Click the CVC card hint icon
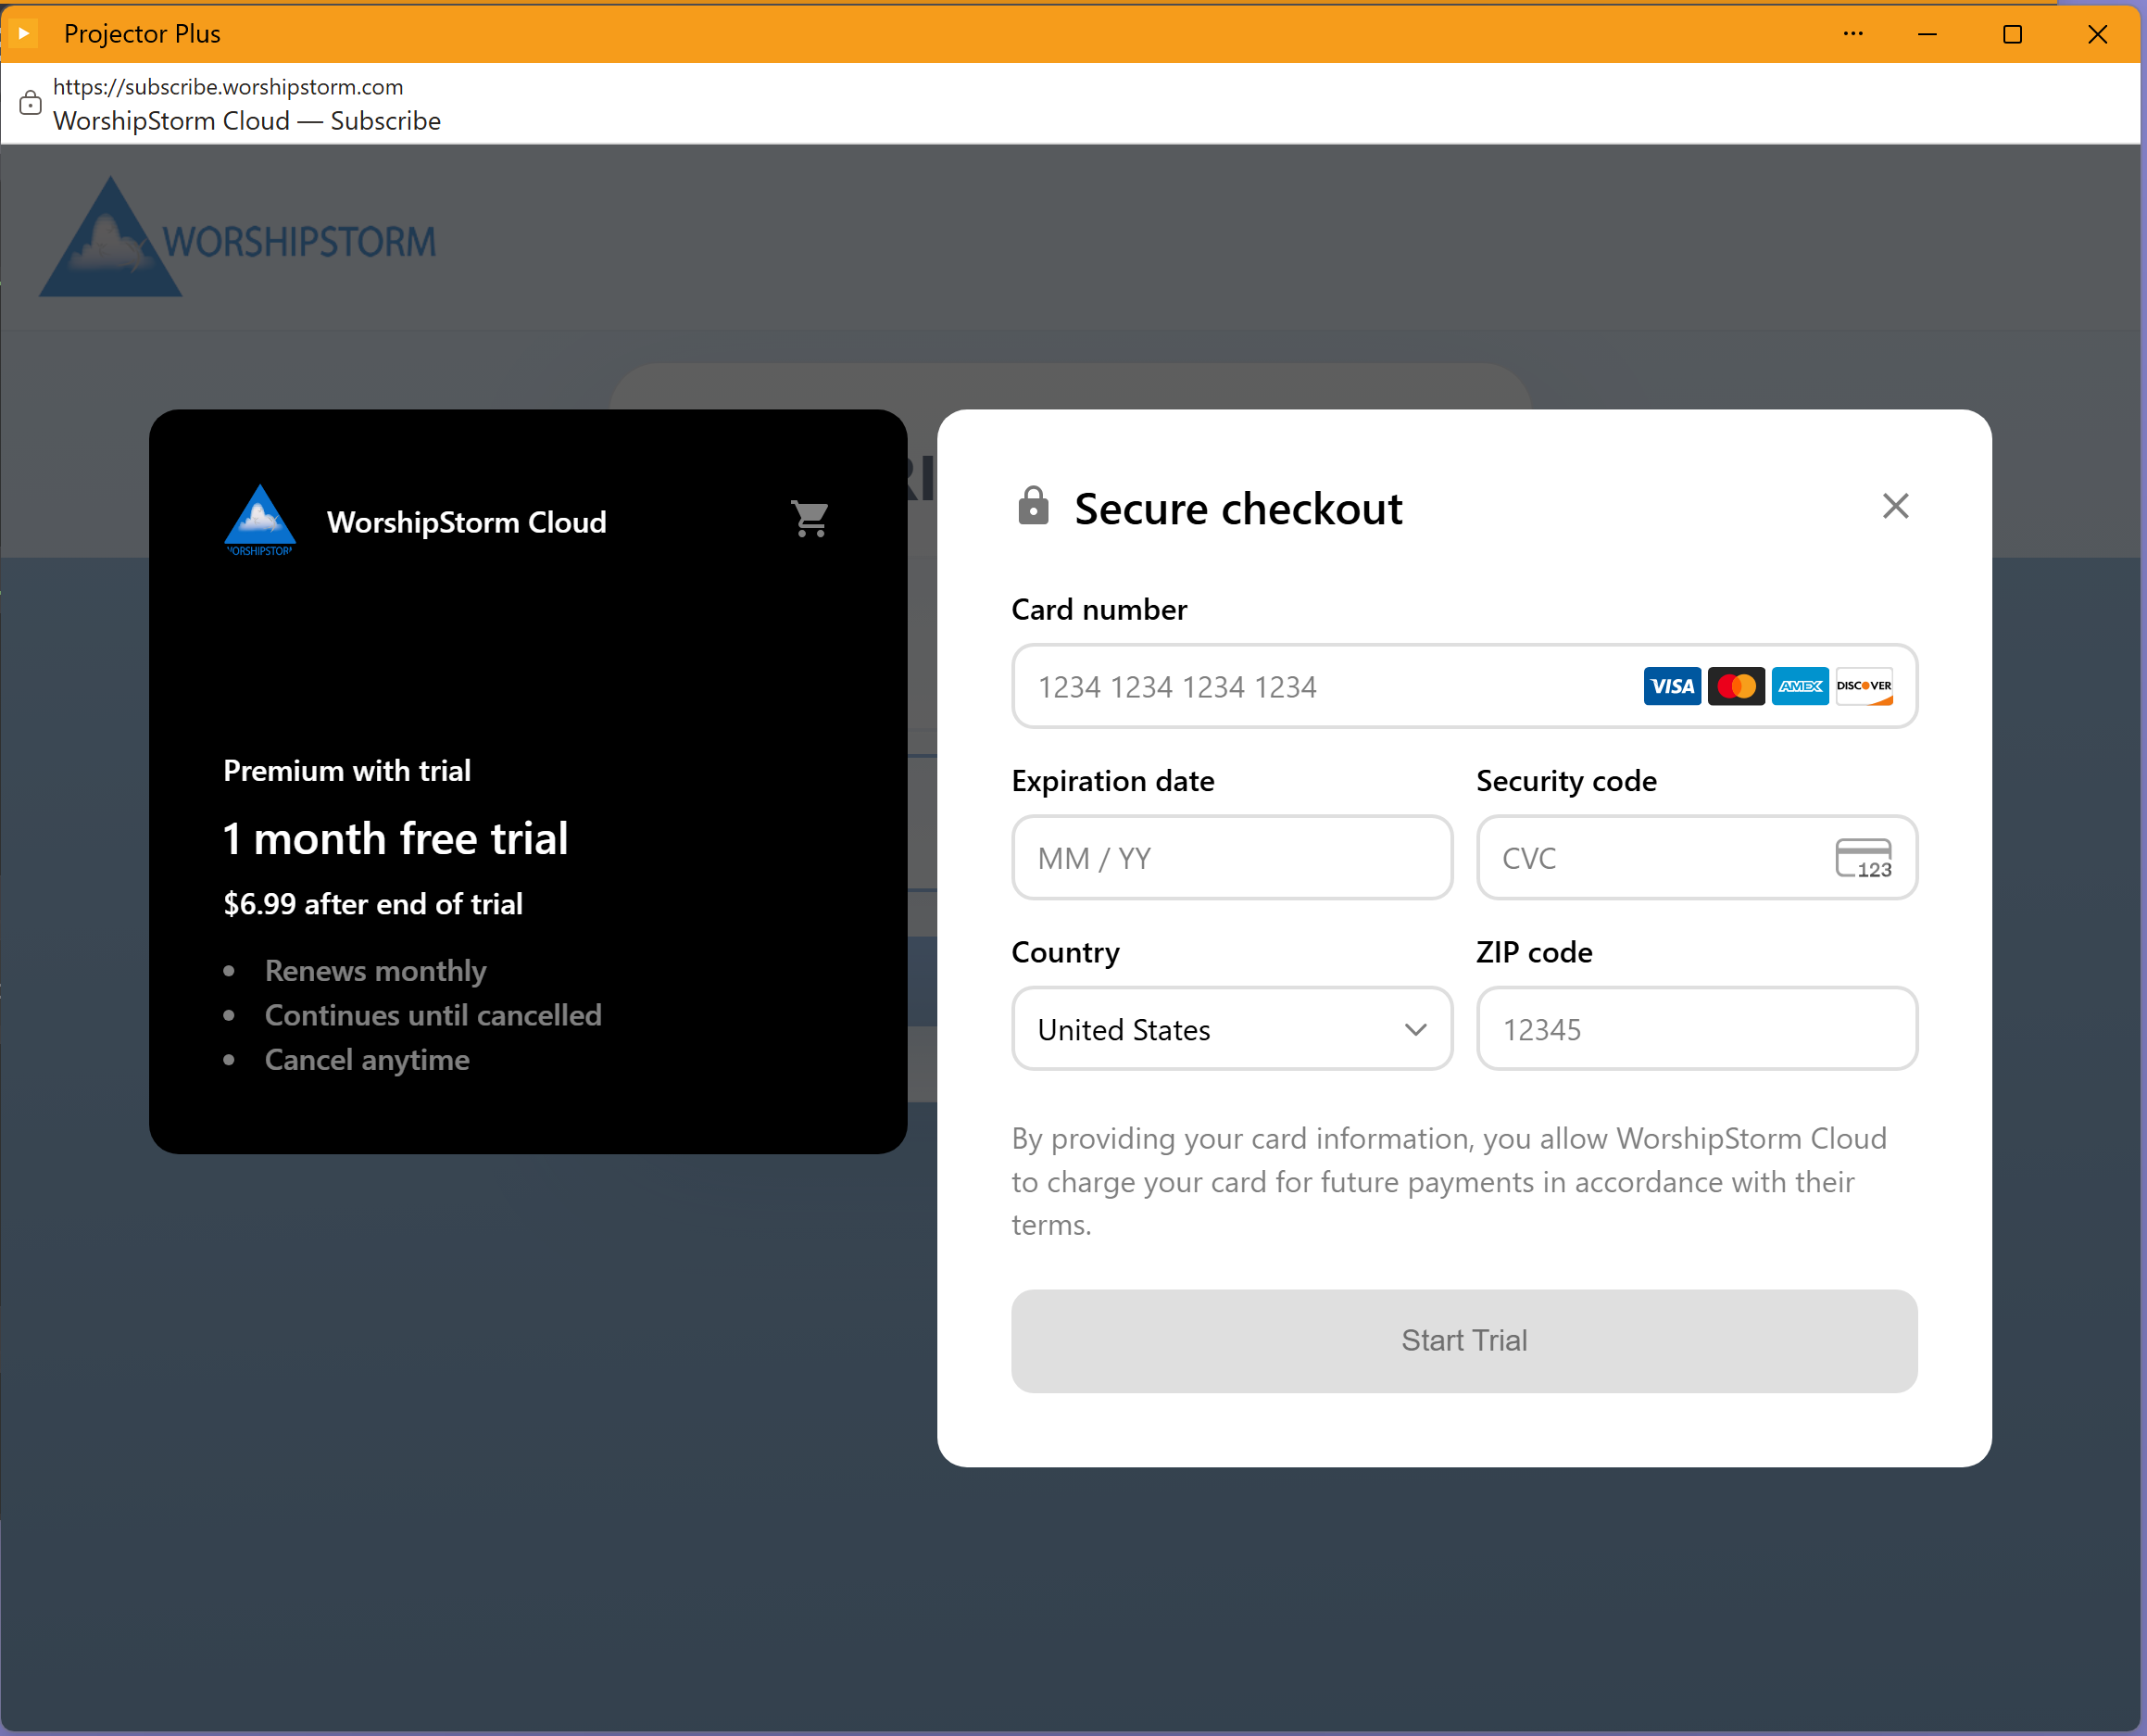This screenshot has width=2147, height=1736. (1863, 858)
